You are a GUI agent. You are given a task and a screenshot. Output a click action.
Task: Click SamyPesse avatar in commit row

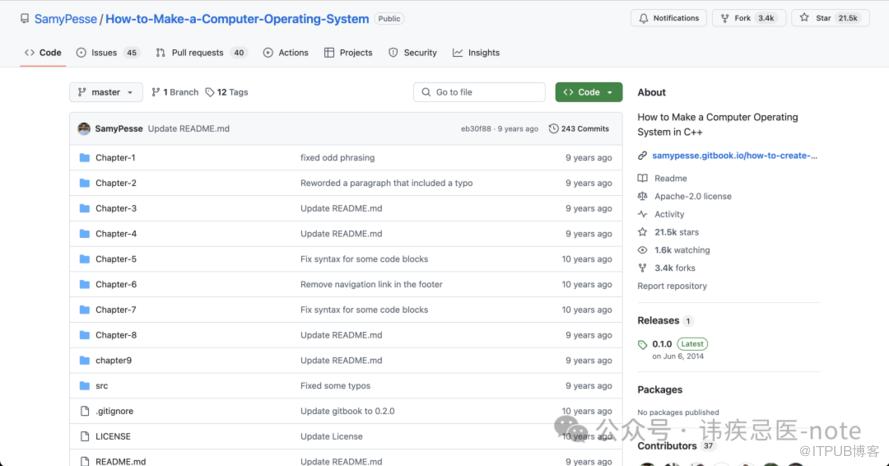84,129
